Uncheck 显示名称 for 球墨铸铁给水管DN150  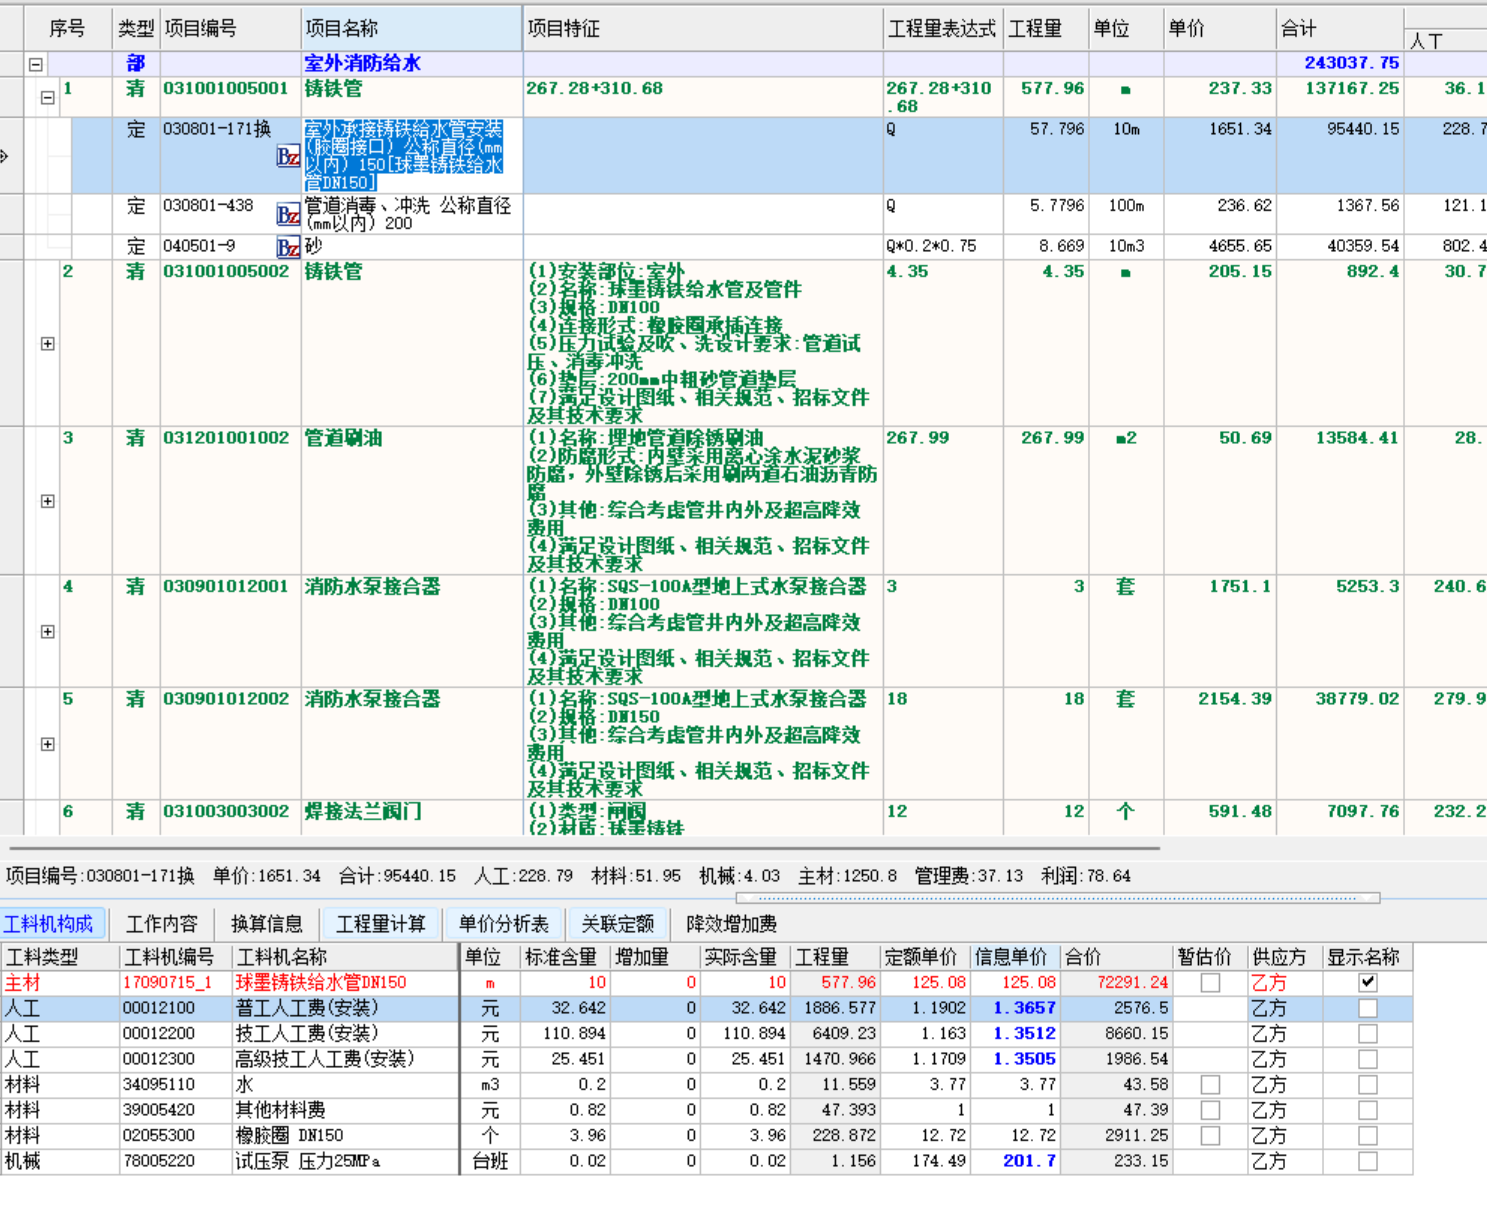click(1368, 983)
